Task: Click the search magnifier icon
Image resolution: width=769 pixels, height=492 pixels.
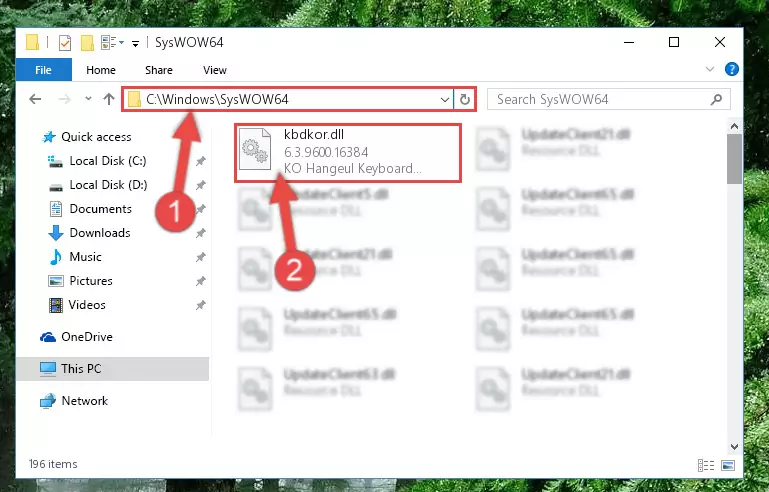Action: click(x=716, y=100)
